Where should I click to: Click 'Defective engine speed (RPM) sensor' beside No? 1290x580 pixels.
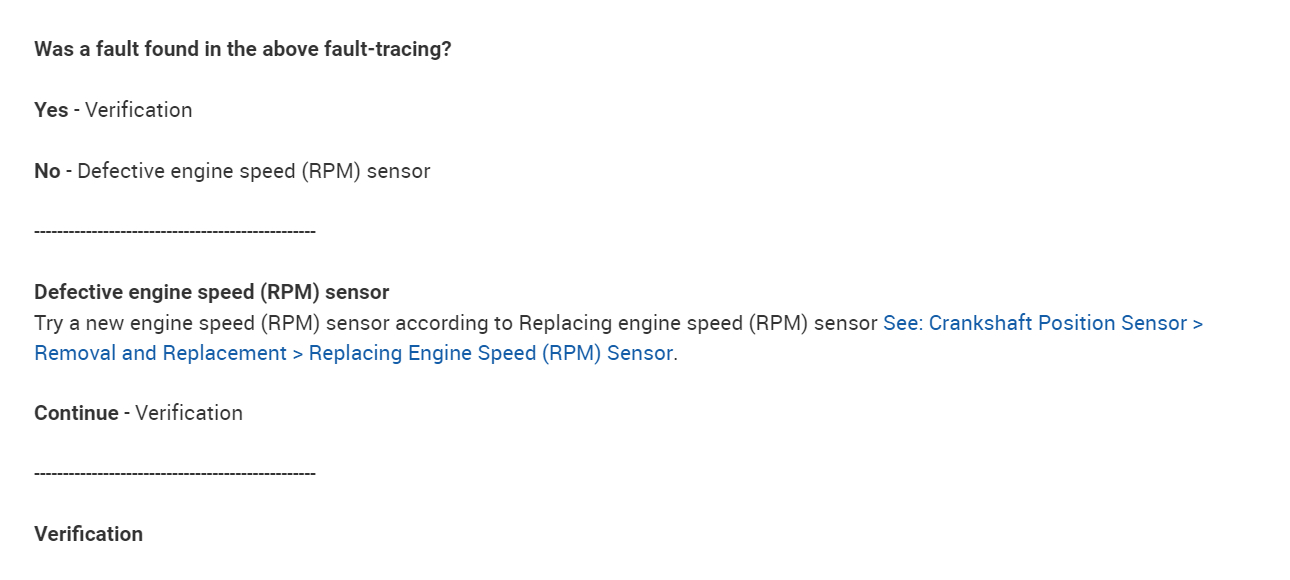pos(253,171)
